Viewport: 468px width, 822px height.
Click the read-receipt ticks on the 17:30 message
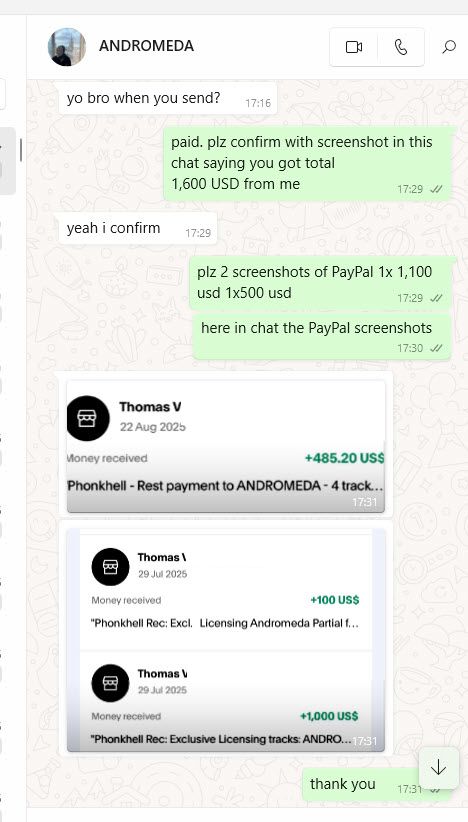[x=436, y=348]
